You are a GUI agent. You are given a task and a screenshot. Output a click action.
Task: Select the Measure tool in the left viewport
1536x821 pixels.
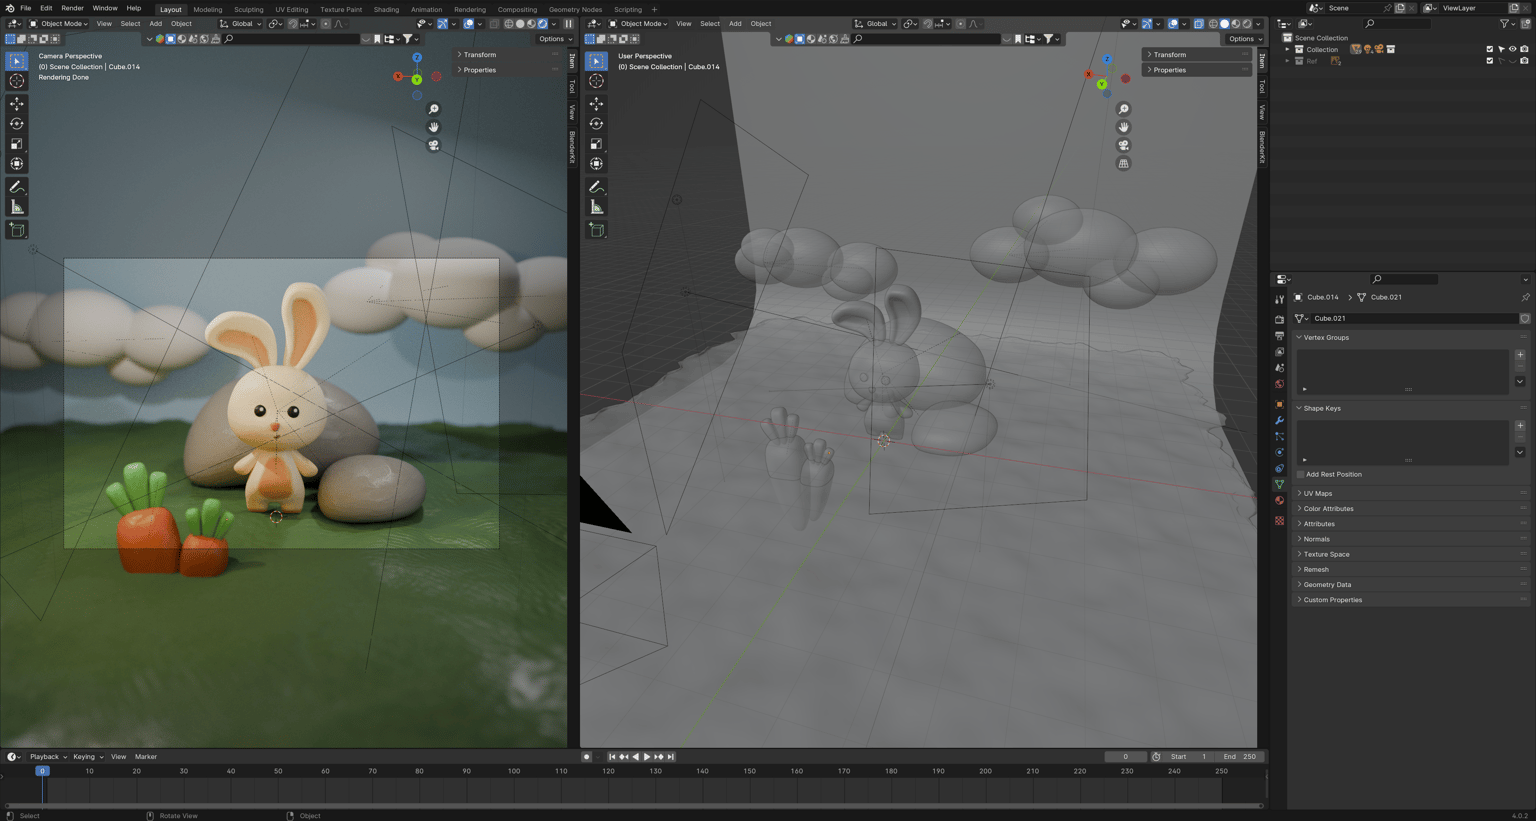(x=17, y=207)
